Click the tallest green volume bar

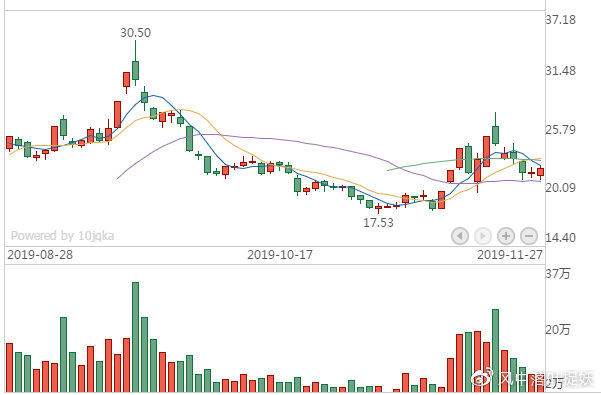click(x=135, y=337)
